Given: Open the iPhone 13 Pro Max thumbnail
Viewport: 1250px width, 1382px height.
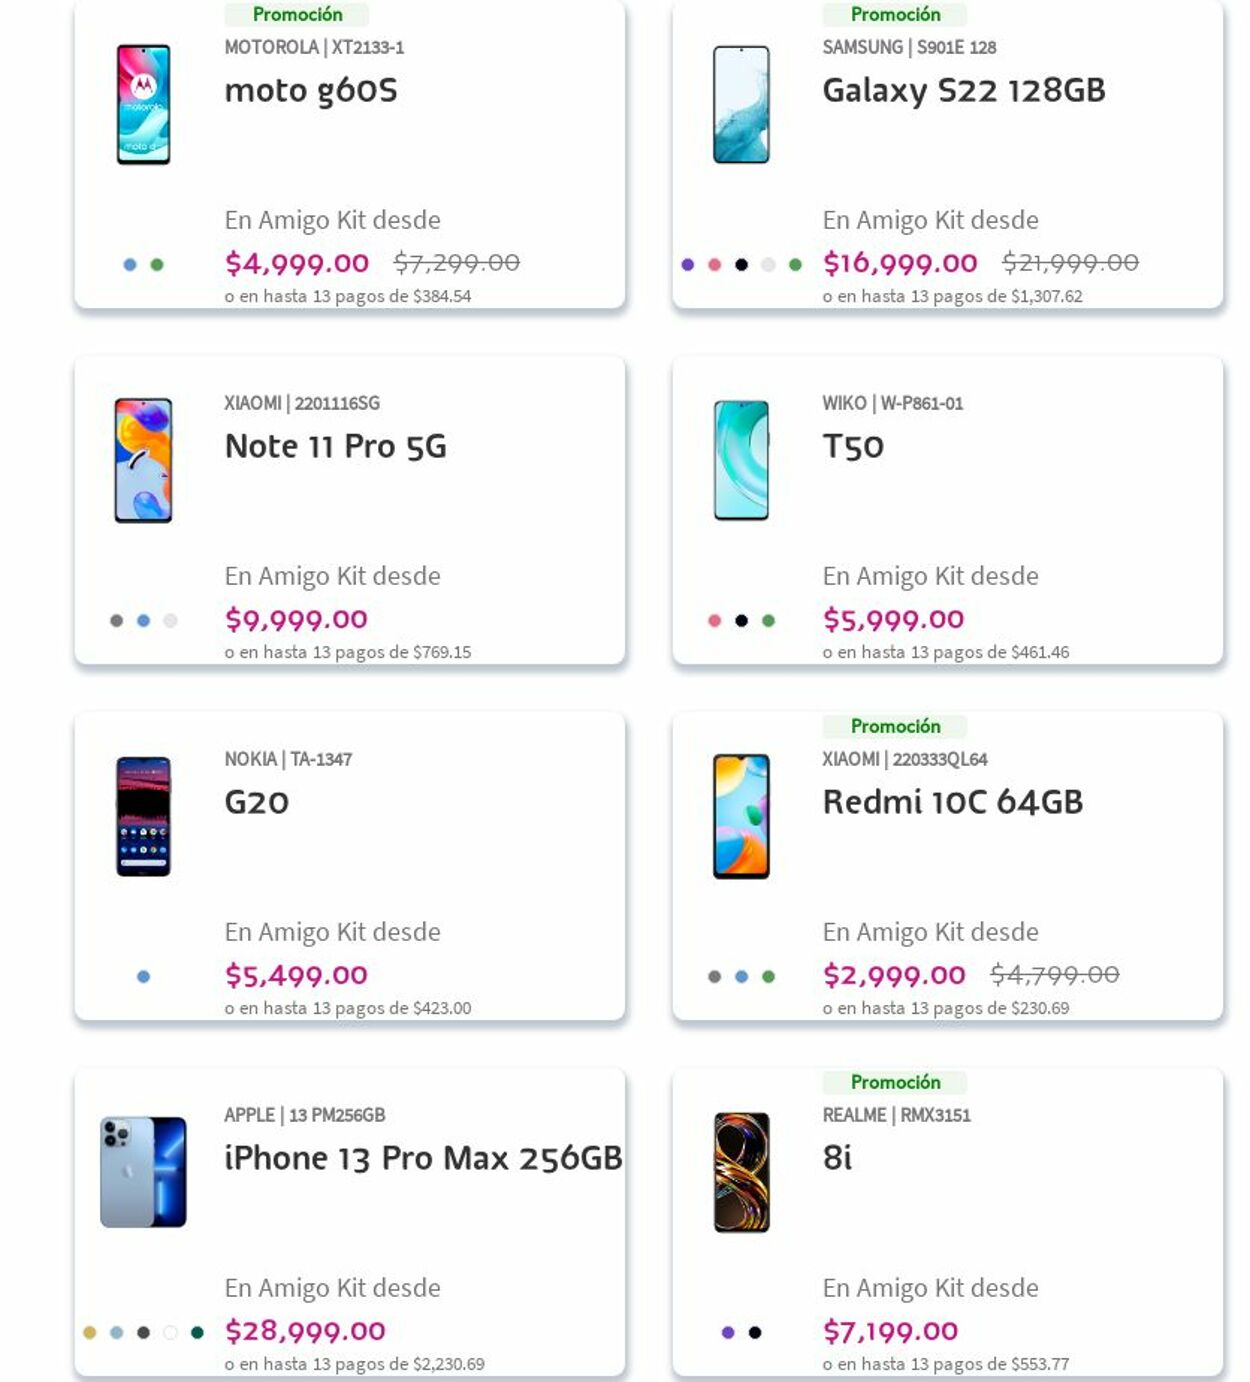Looking at the screenshot, I should [143, 1172].
